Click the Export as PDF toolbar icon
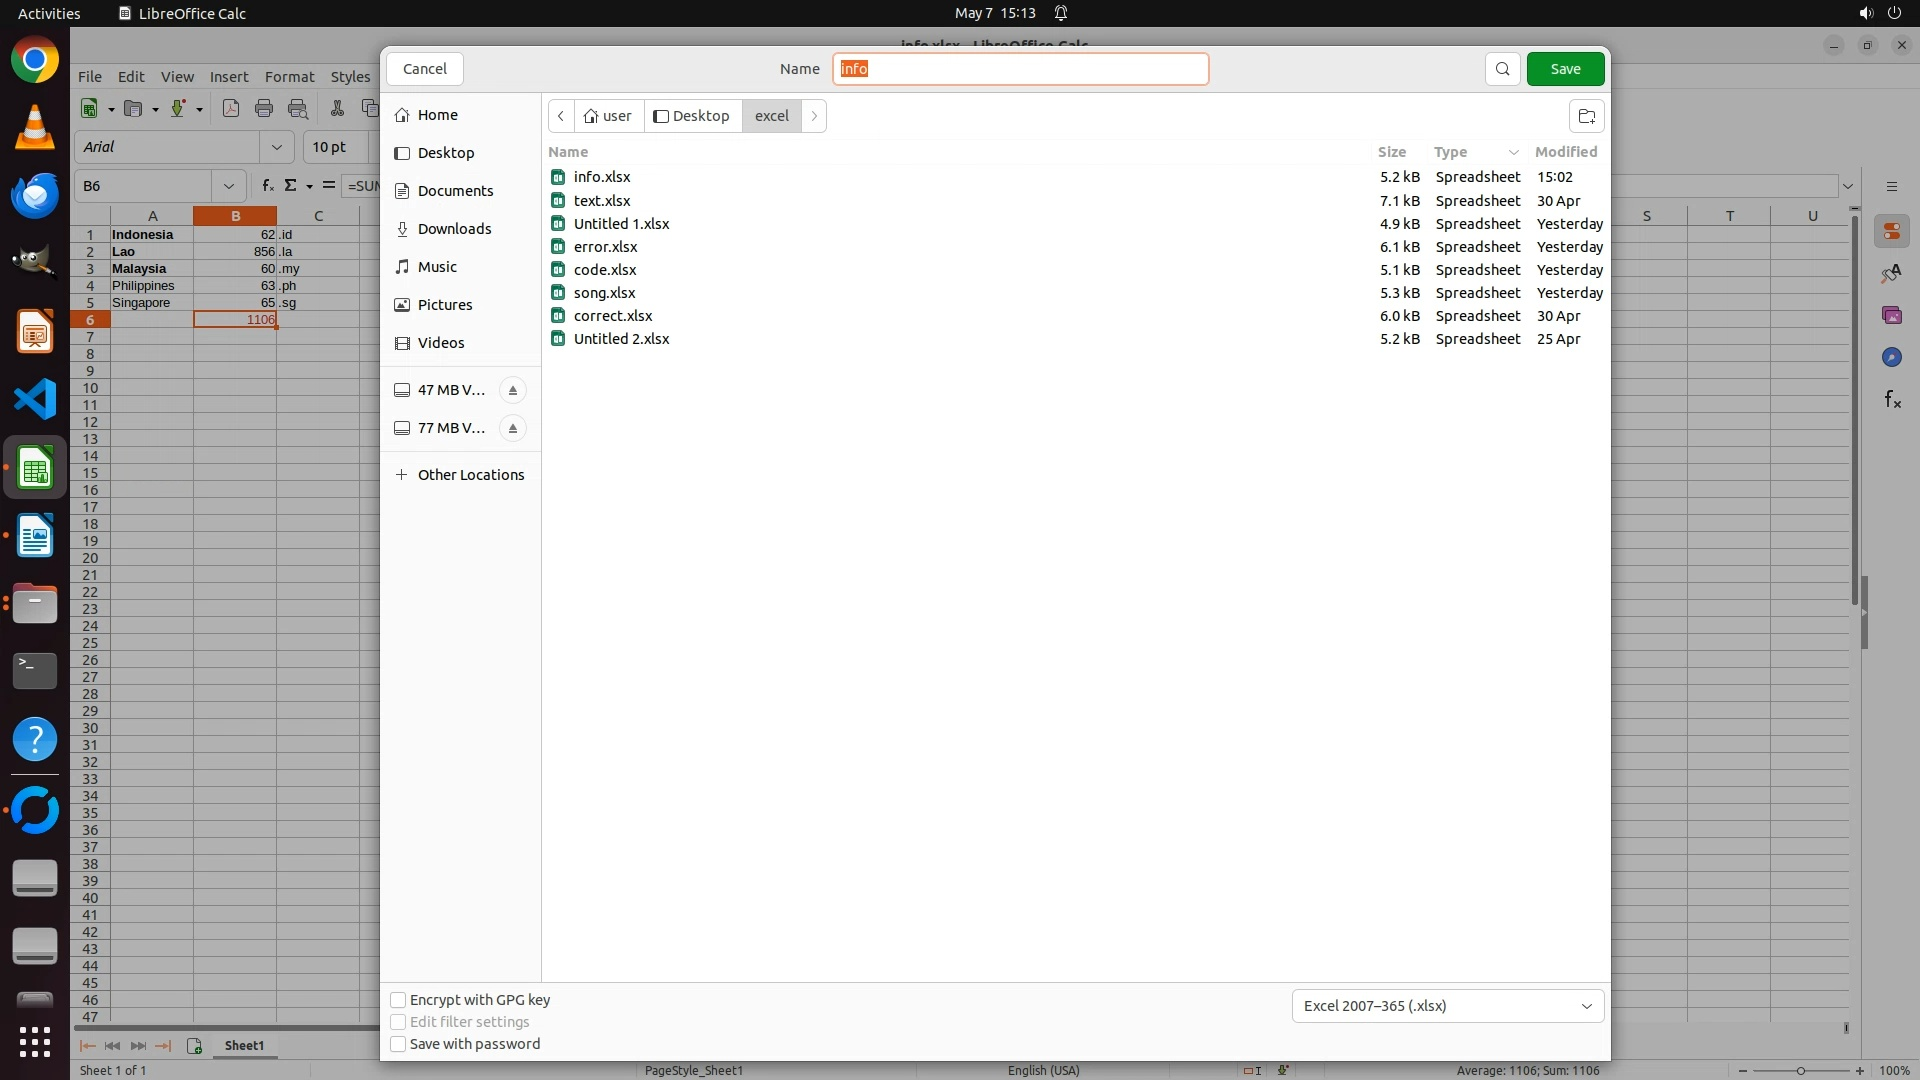1920x1080 pixels. pyautogui.click(x=231, y=109)
